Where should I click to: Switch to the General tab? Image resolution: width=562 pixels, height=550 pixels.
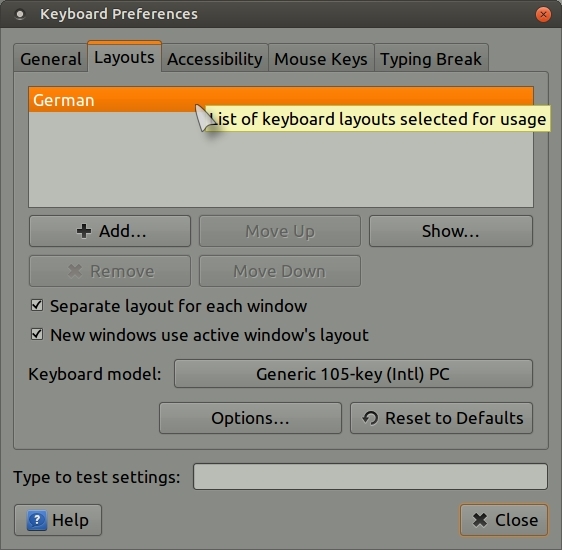pyautogui.click(x=51, y=58)
